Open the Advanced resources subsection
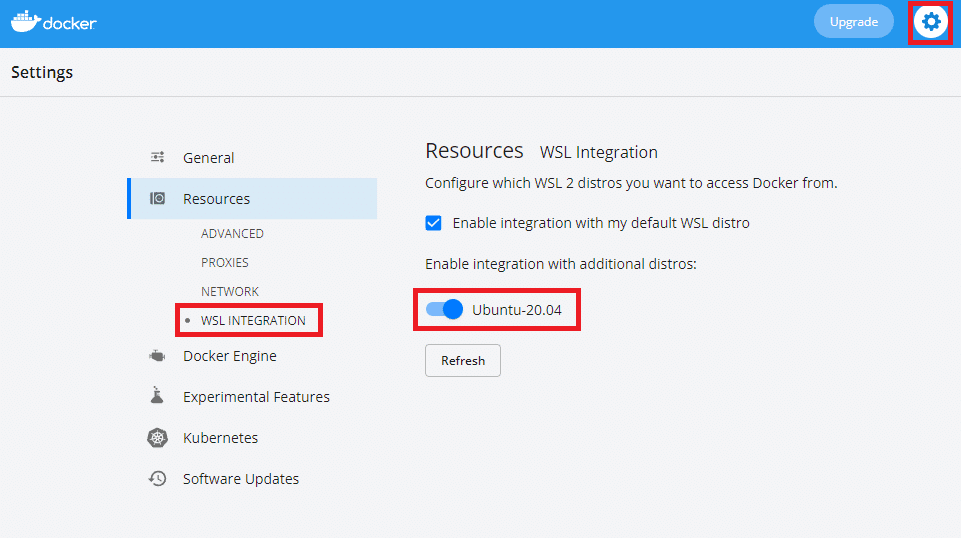The image size is (961, 538). pyautogui.click(x=232, y=234)
